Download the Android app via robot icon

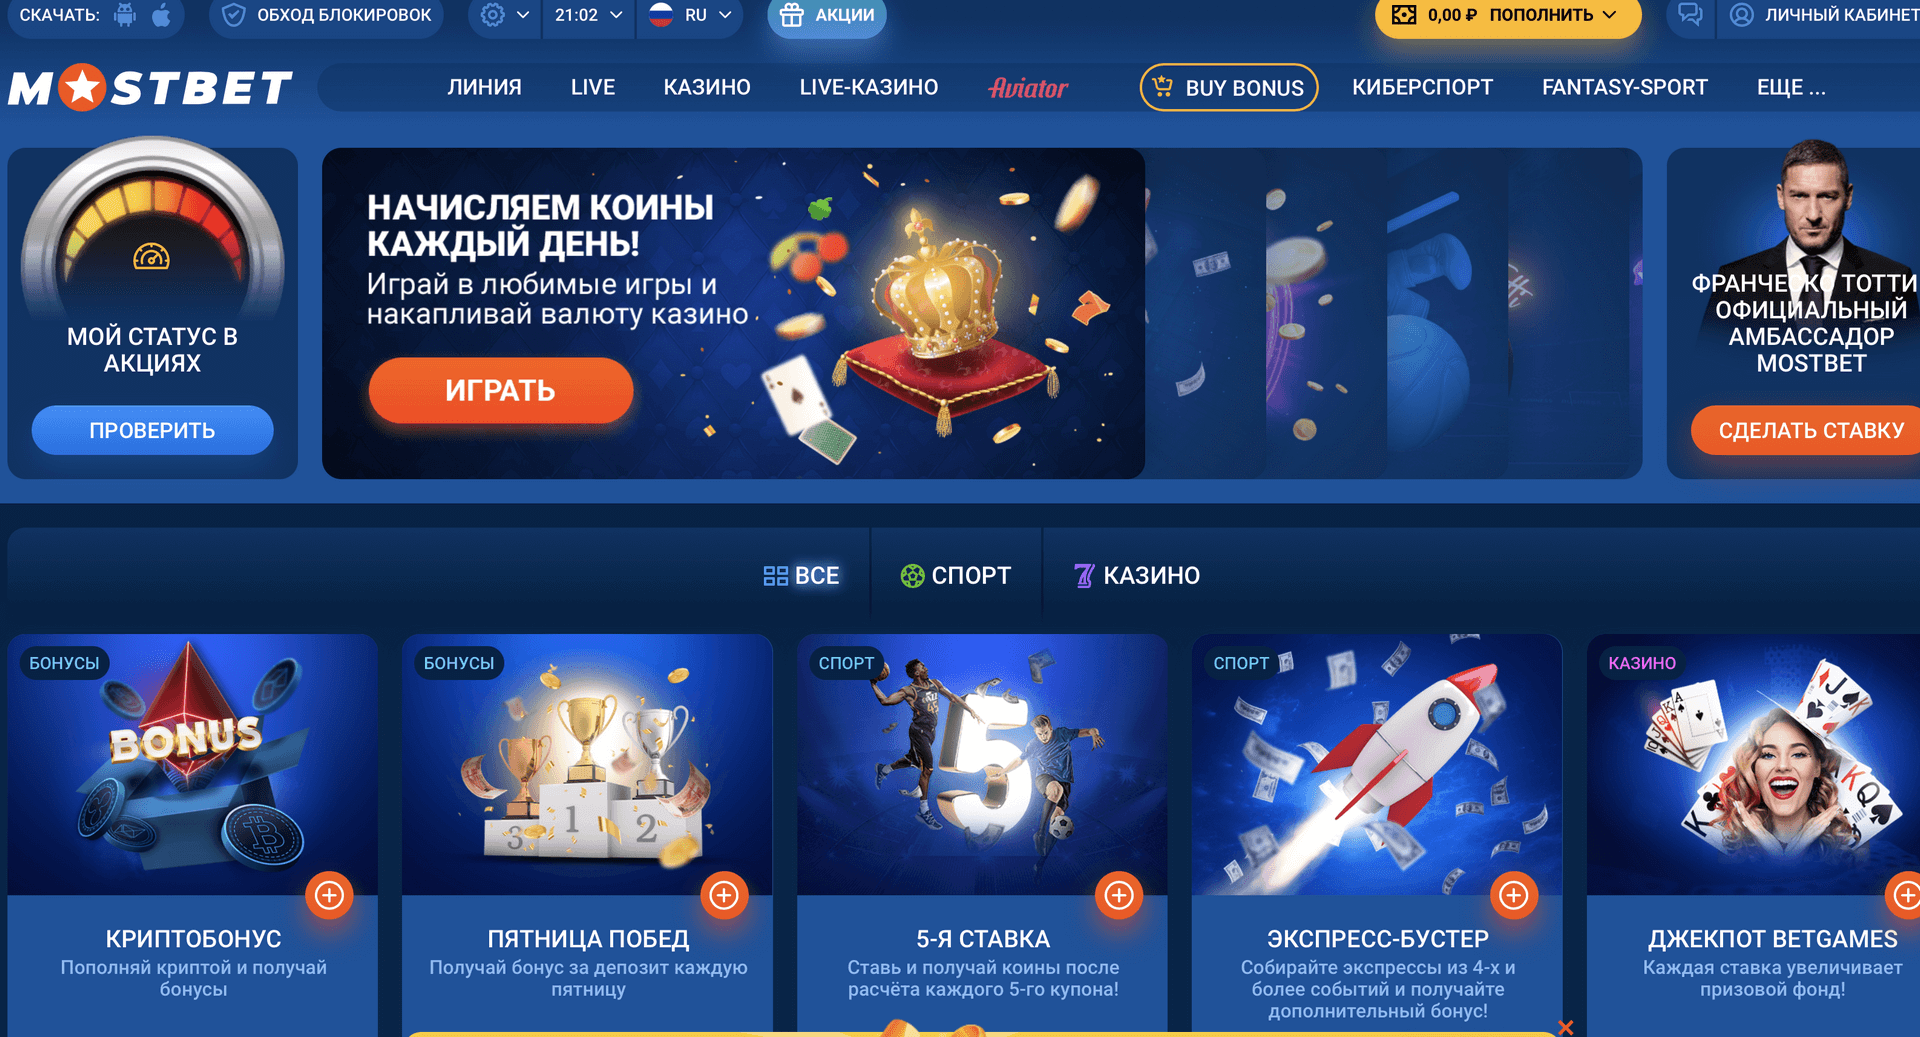click(x=125, y=15)
